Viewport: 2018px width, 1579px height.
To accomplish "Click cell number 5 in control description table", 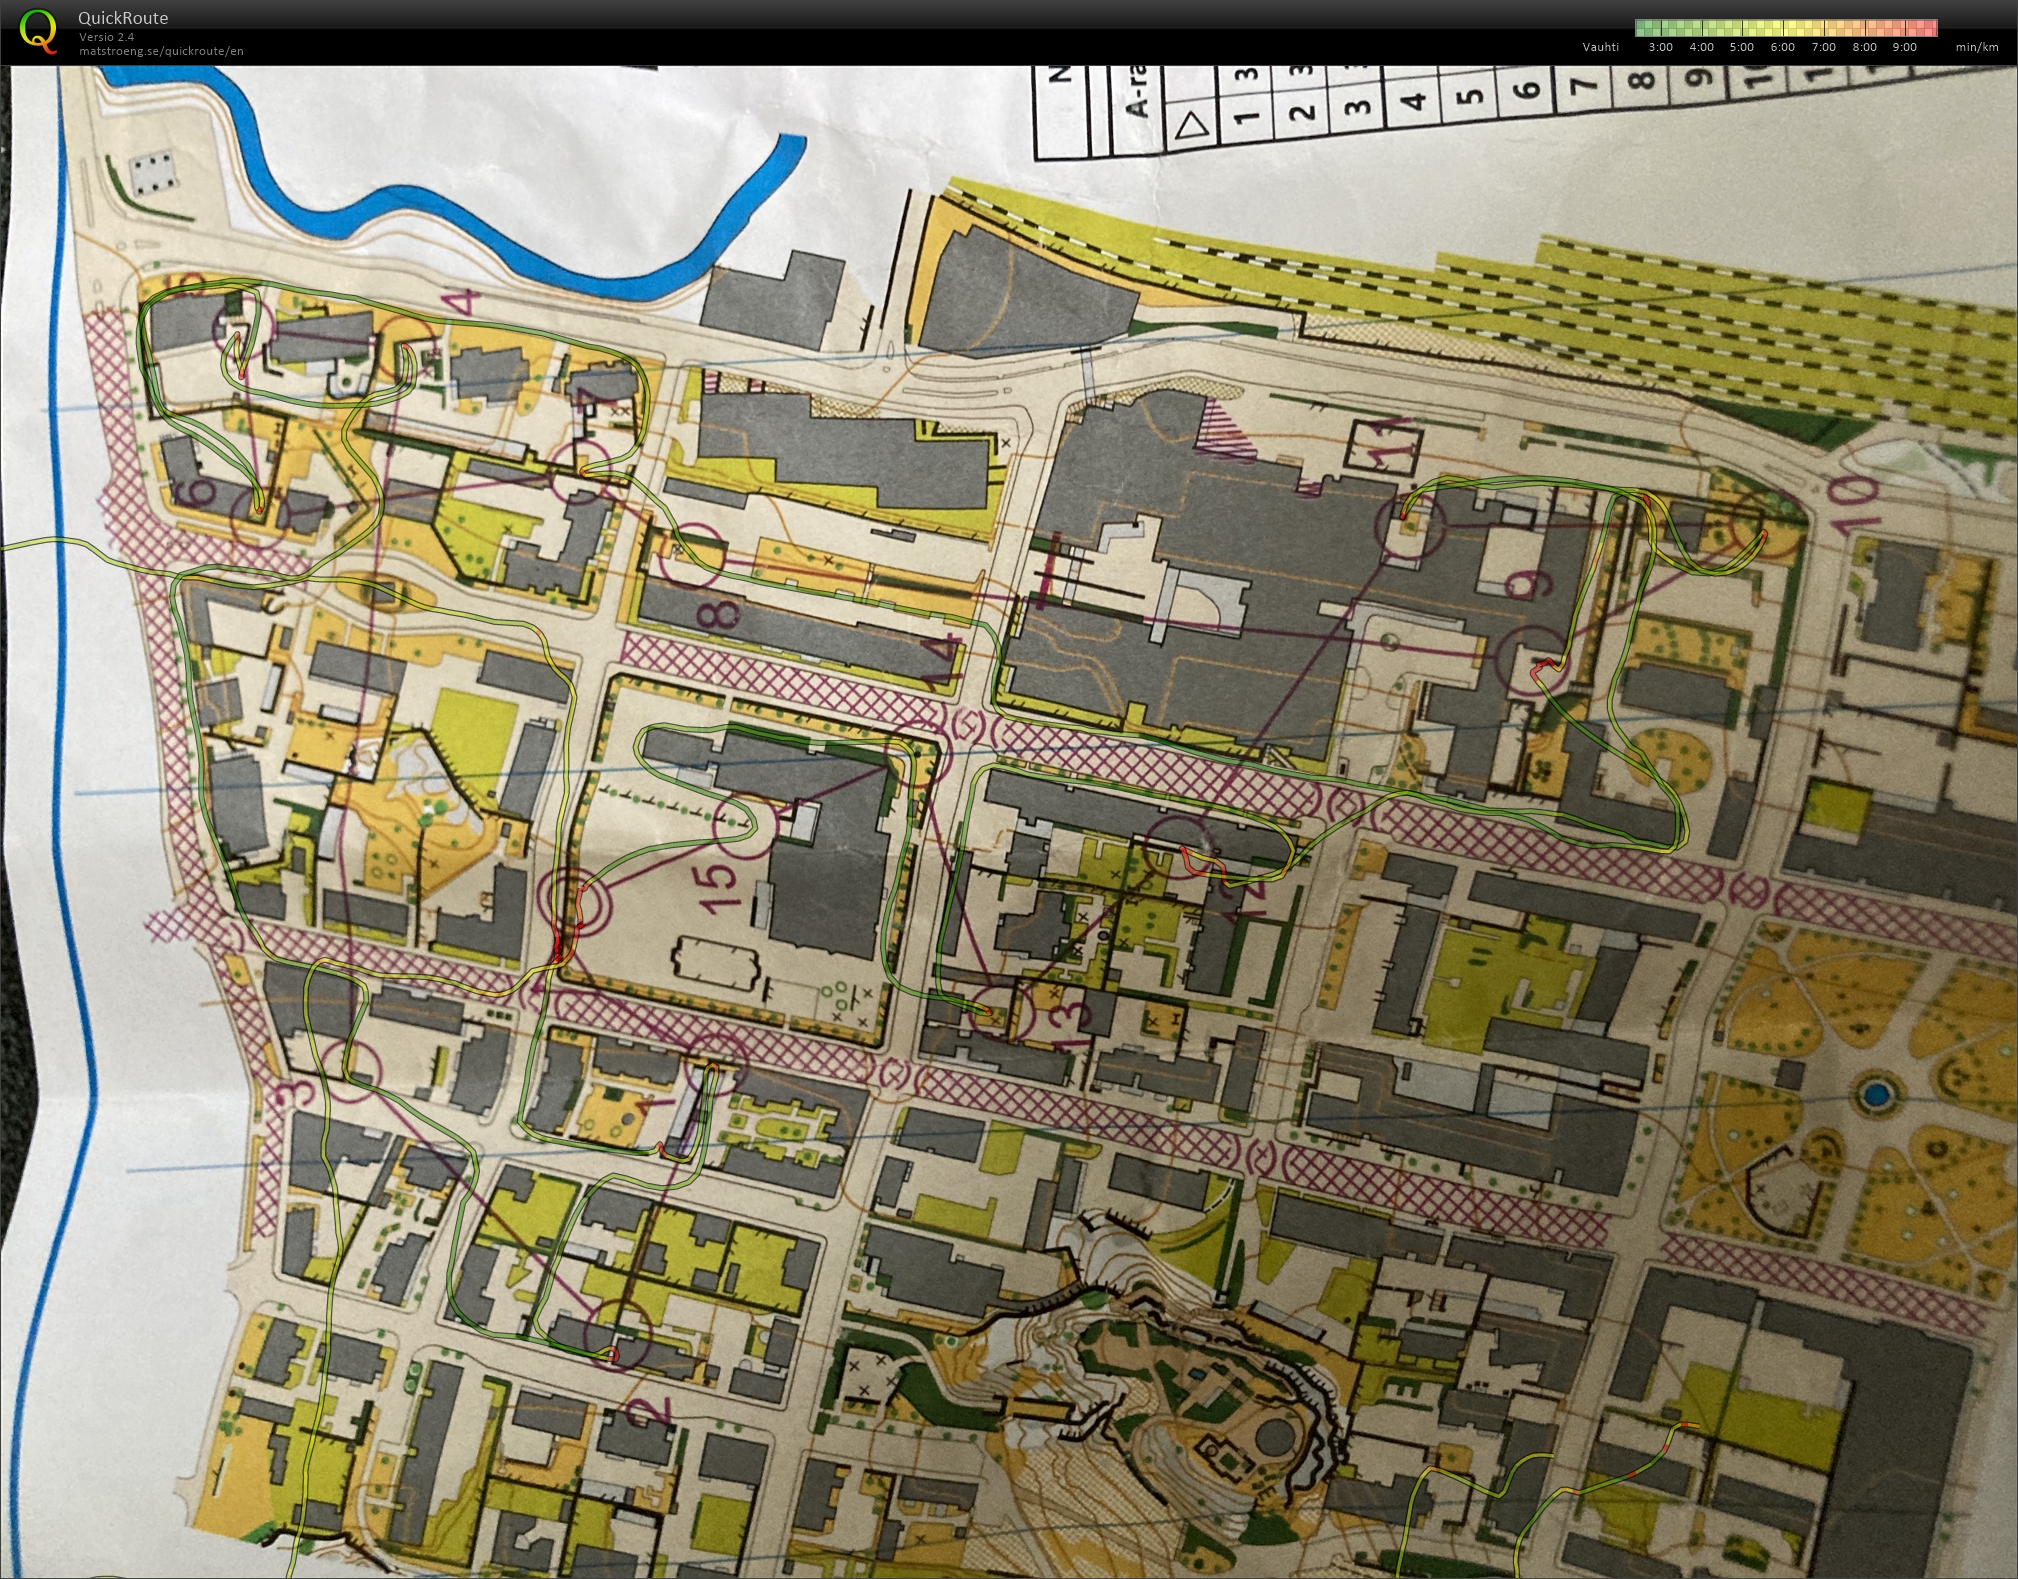I will click(1470, 96).
